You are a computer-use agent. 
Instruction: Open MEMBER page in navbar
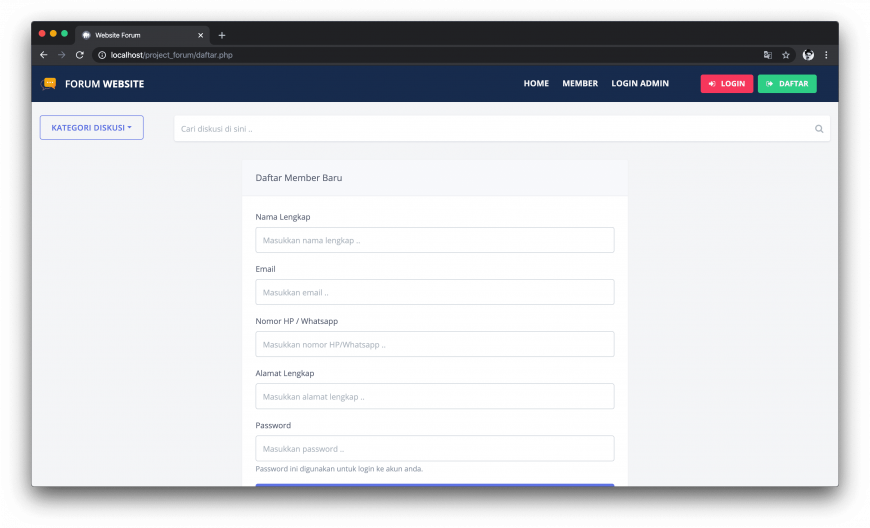[x=580, y=83]
